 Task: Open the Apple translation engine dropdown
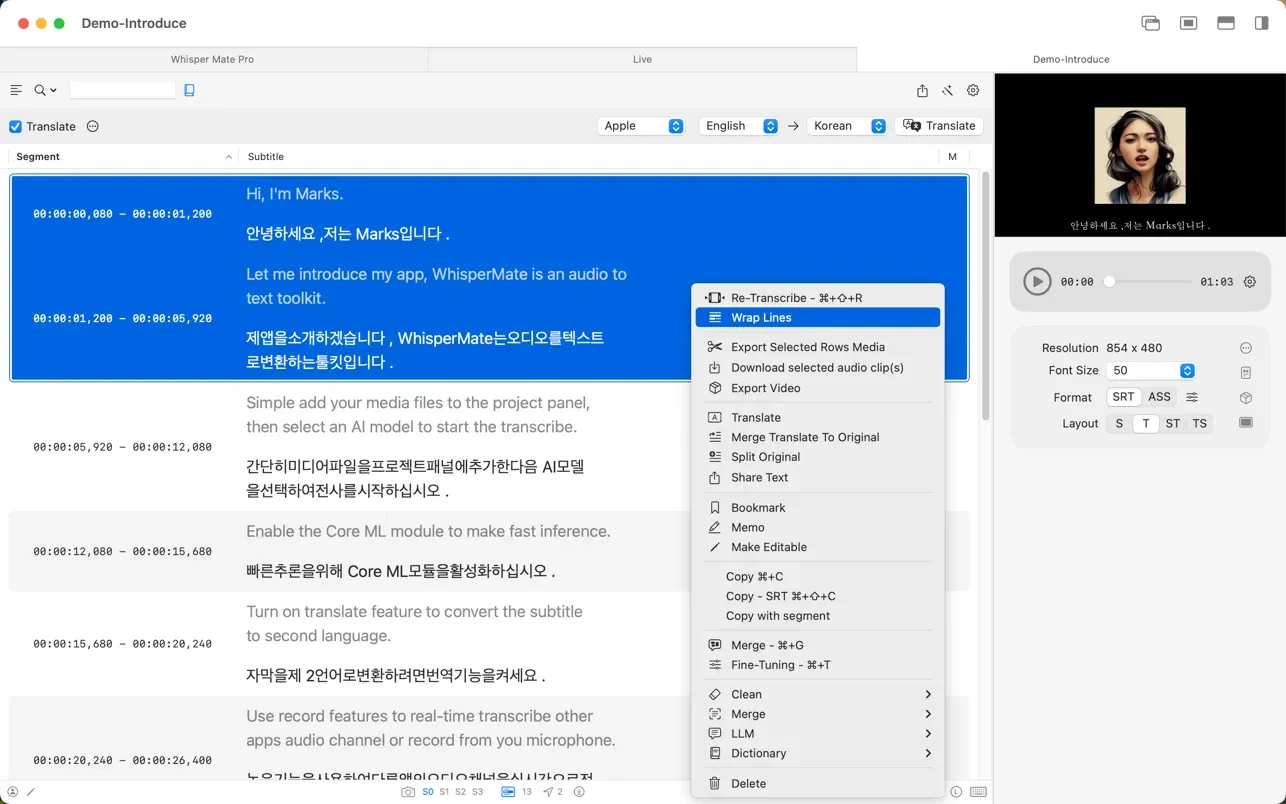(x=641, y=126)
